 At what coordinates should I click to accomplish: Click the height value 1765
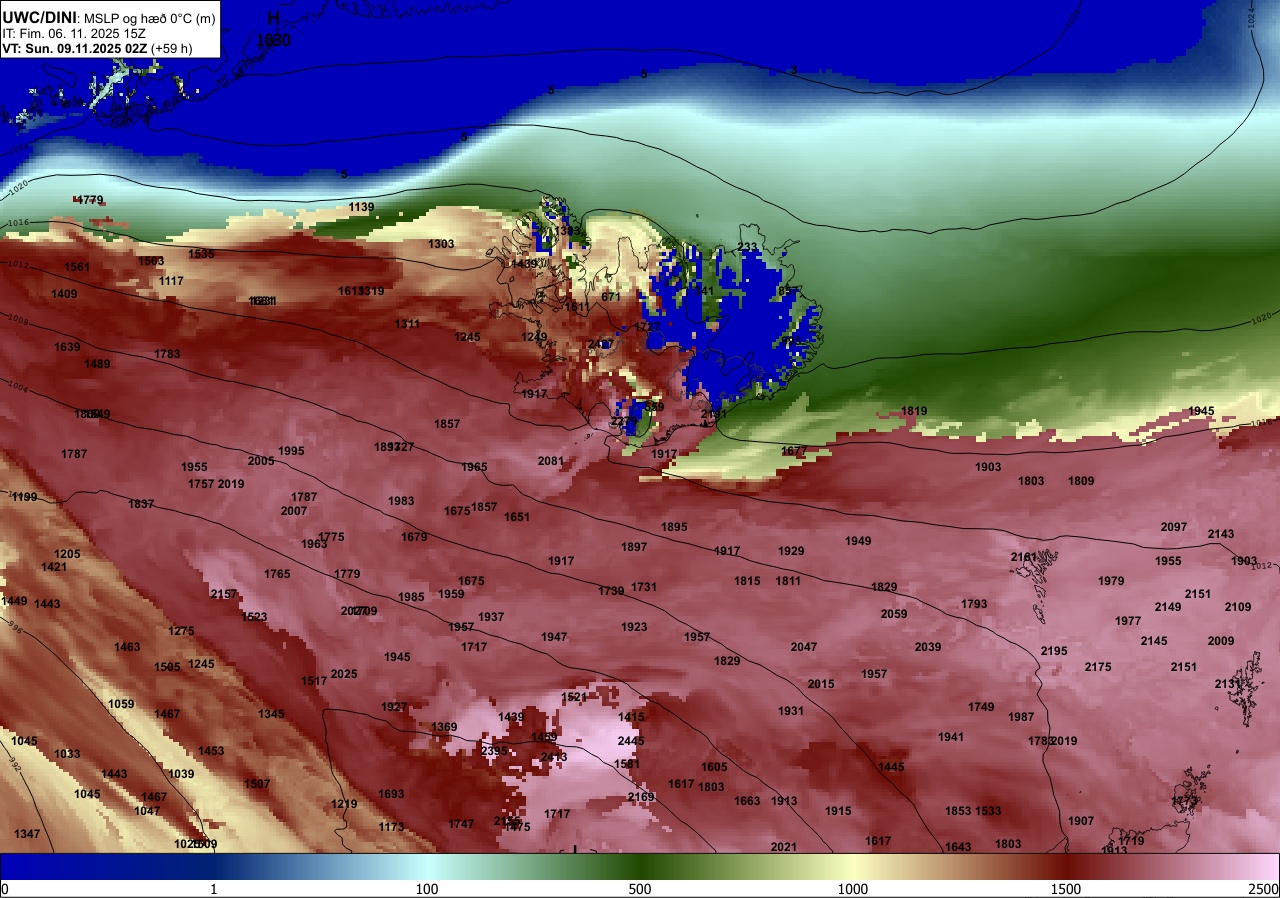coord(277,574)
